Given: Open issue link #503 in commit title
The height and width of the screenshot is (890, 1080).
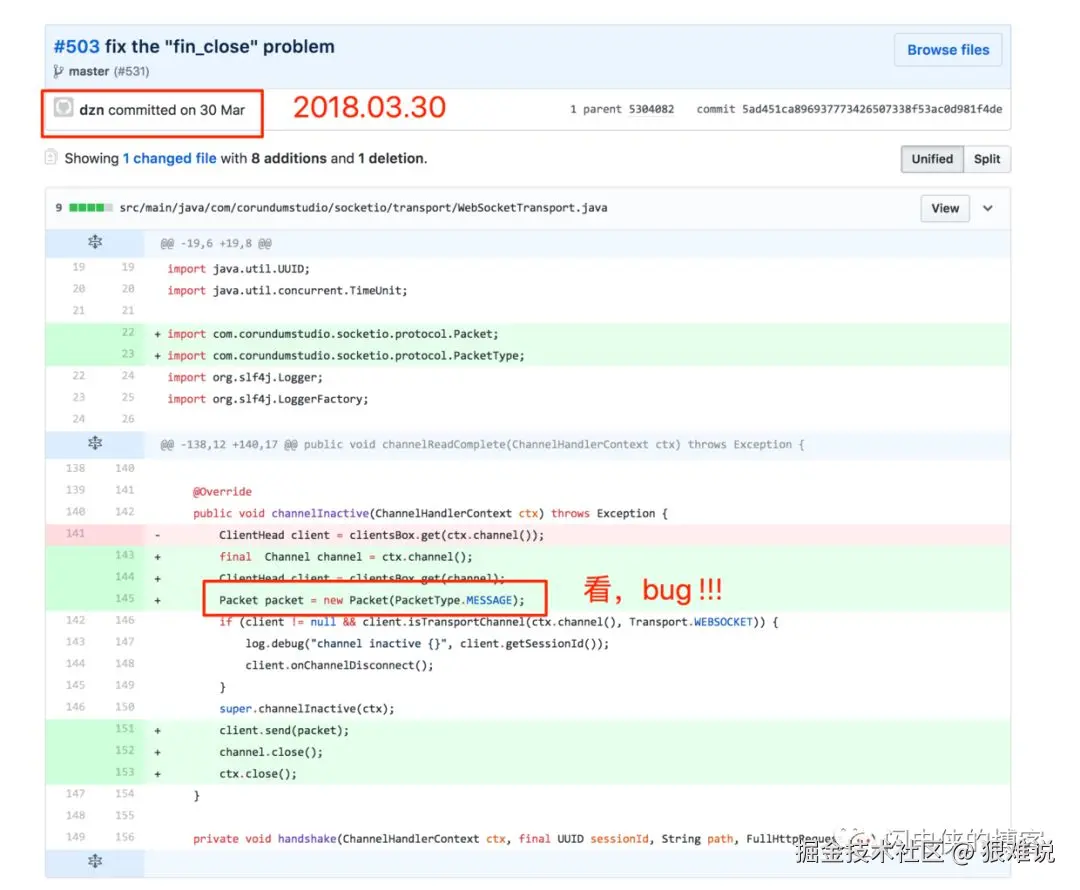Looking at the screenshot, I should (x=76, y=46).
